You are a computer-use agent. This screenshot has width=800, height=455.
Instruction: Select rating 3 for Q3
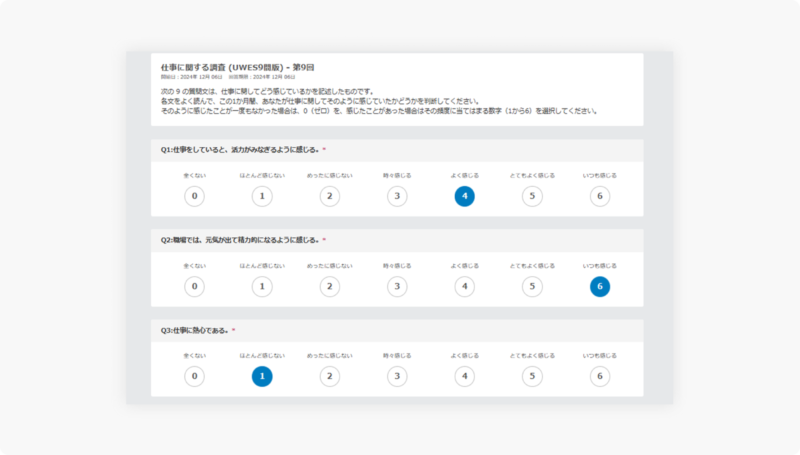pos(397,376)
